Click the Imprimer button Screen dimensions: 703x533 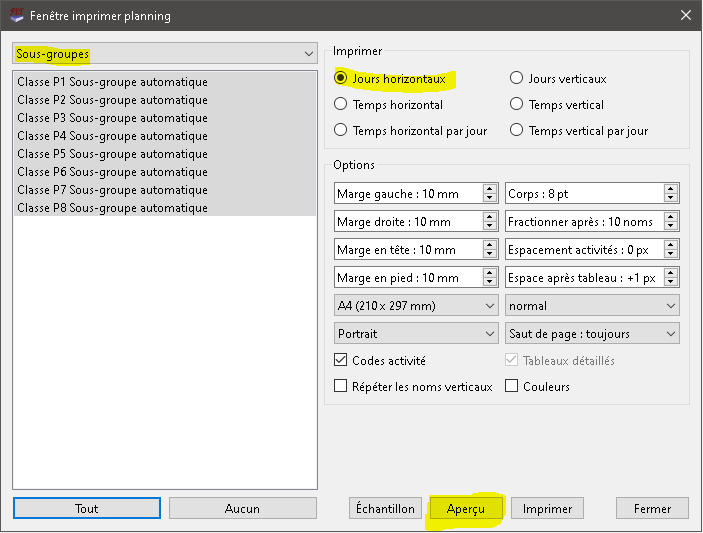[548, 509]
